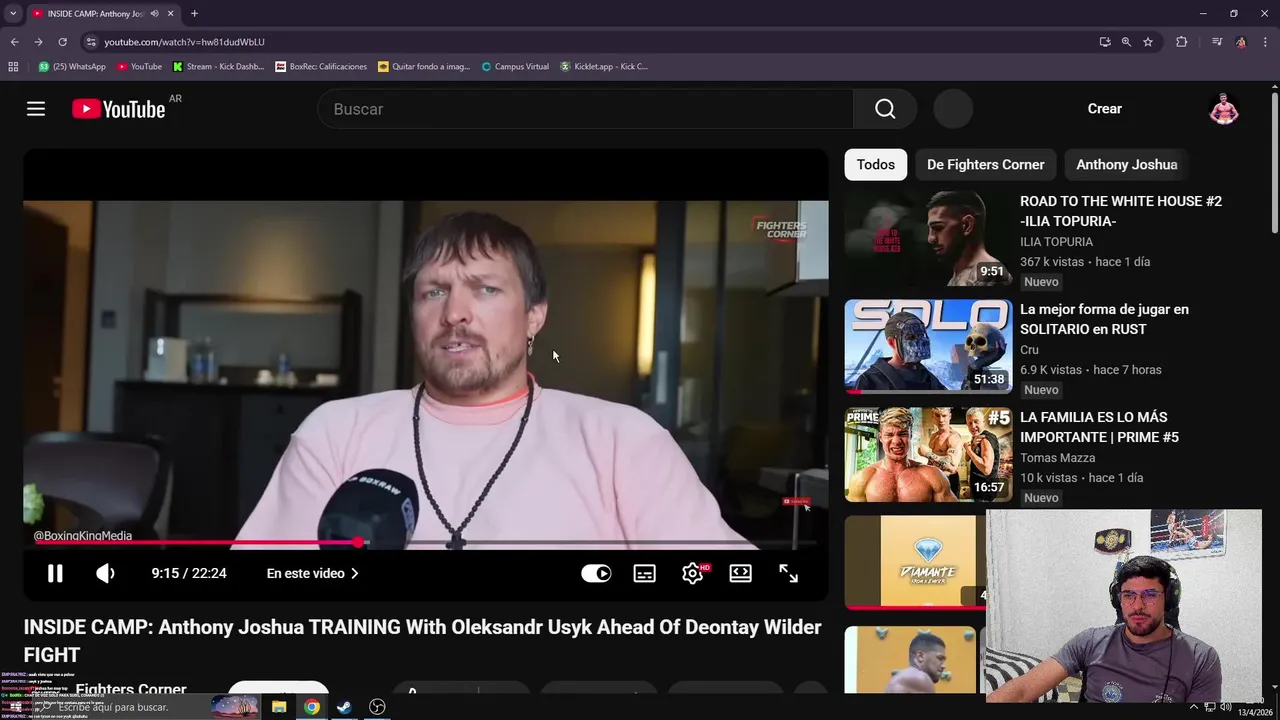
Task: Mute the video with the speaker icon
Action: pyautogui.click(x=105, y=573)
